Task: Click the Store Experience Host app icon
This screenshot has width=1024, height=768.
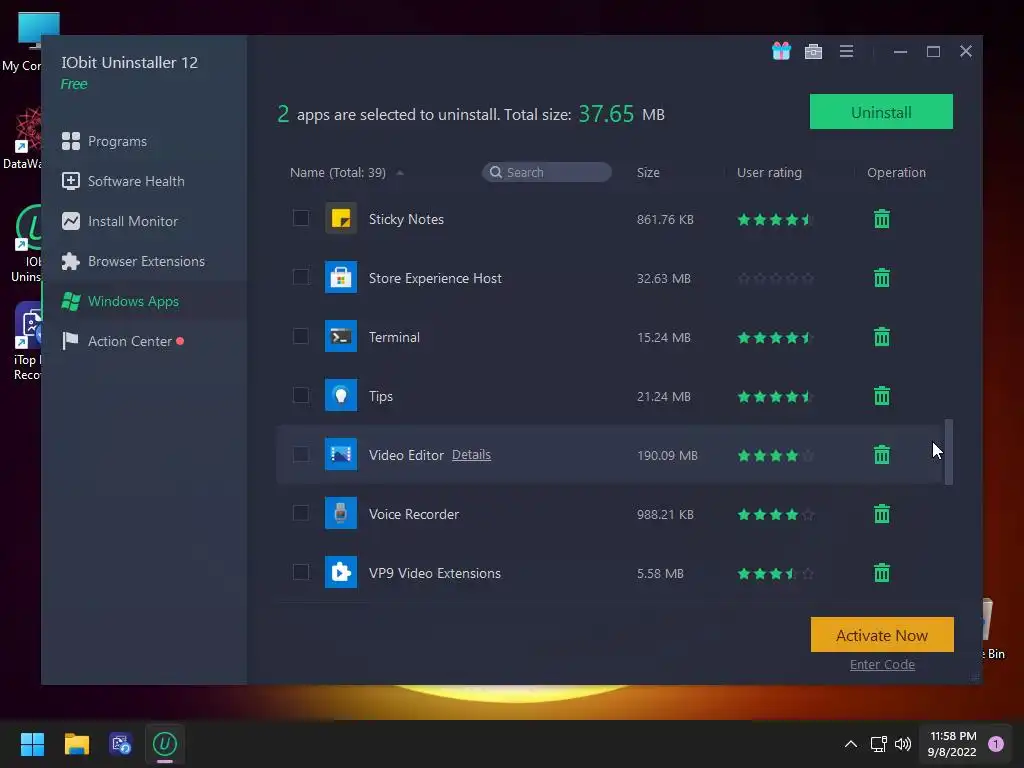Action: (341, 277)
